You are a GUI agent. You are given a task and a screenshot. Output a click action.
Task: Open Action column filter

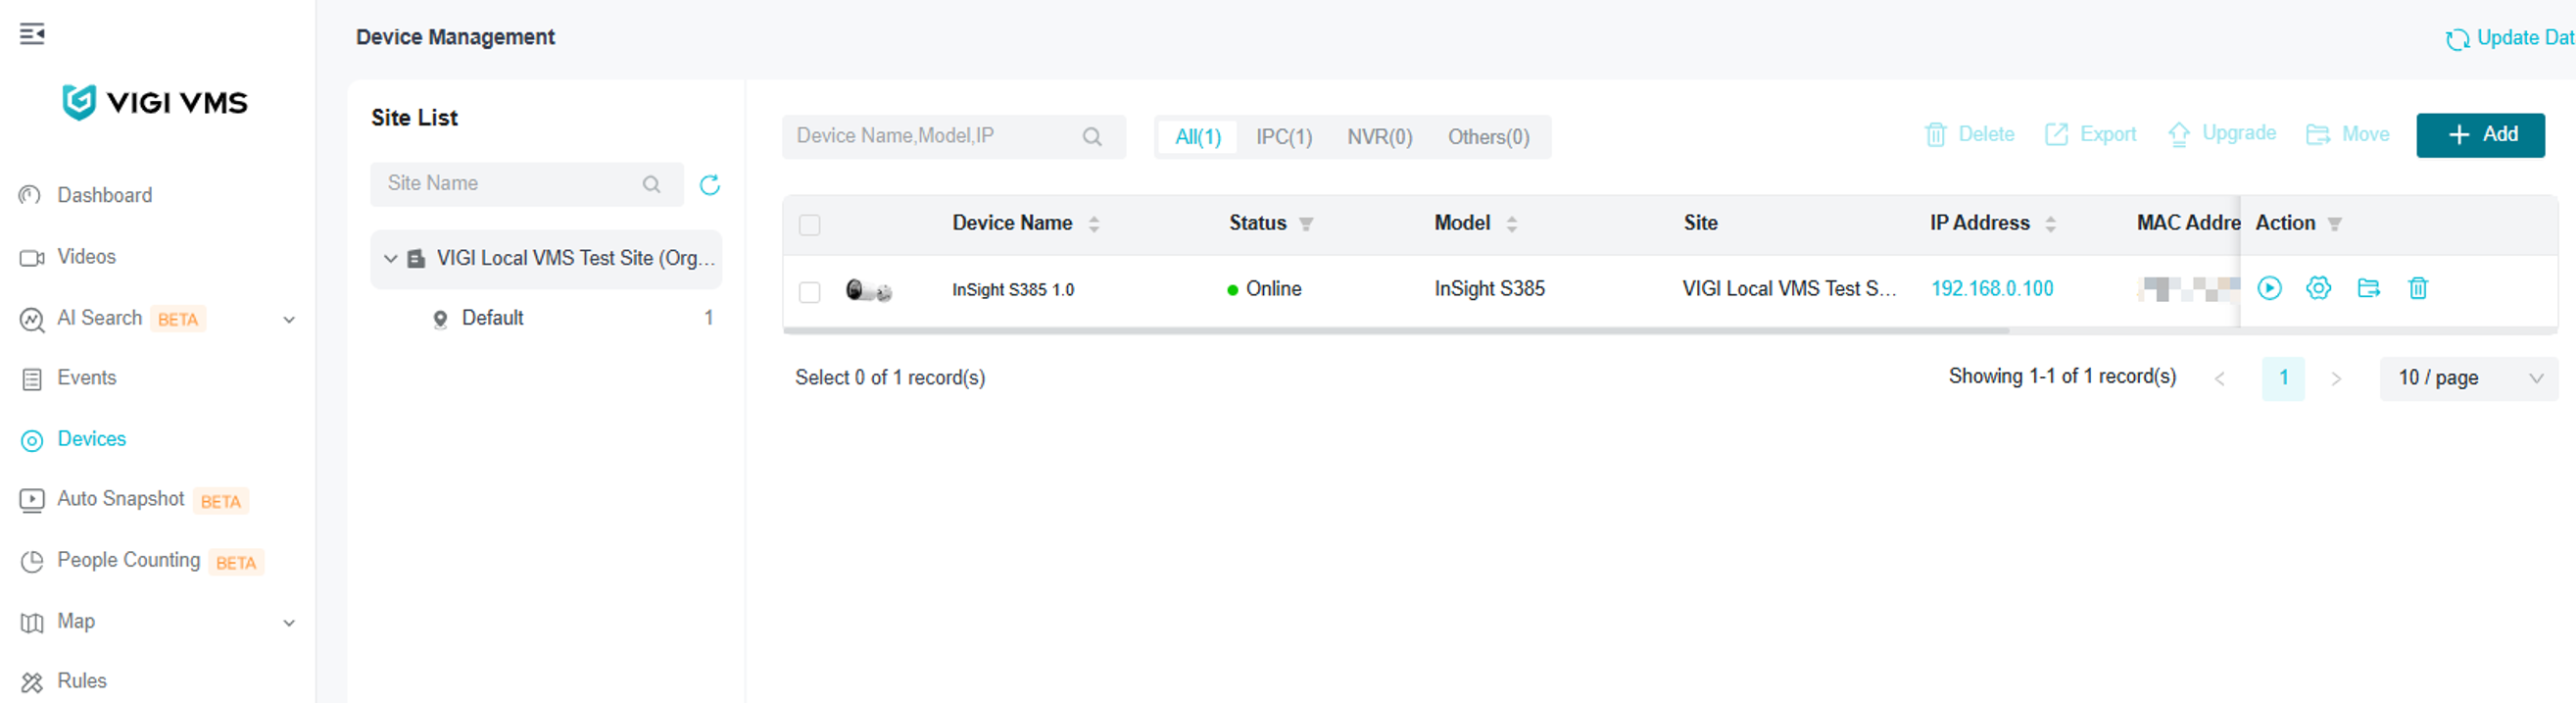coord(2335,224)
